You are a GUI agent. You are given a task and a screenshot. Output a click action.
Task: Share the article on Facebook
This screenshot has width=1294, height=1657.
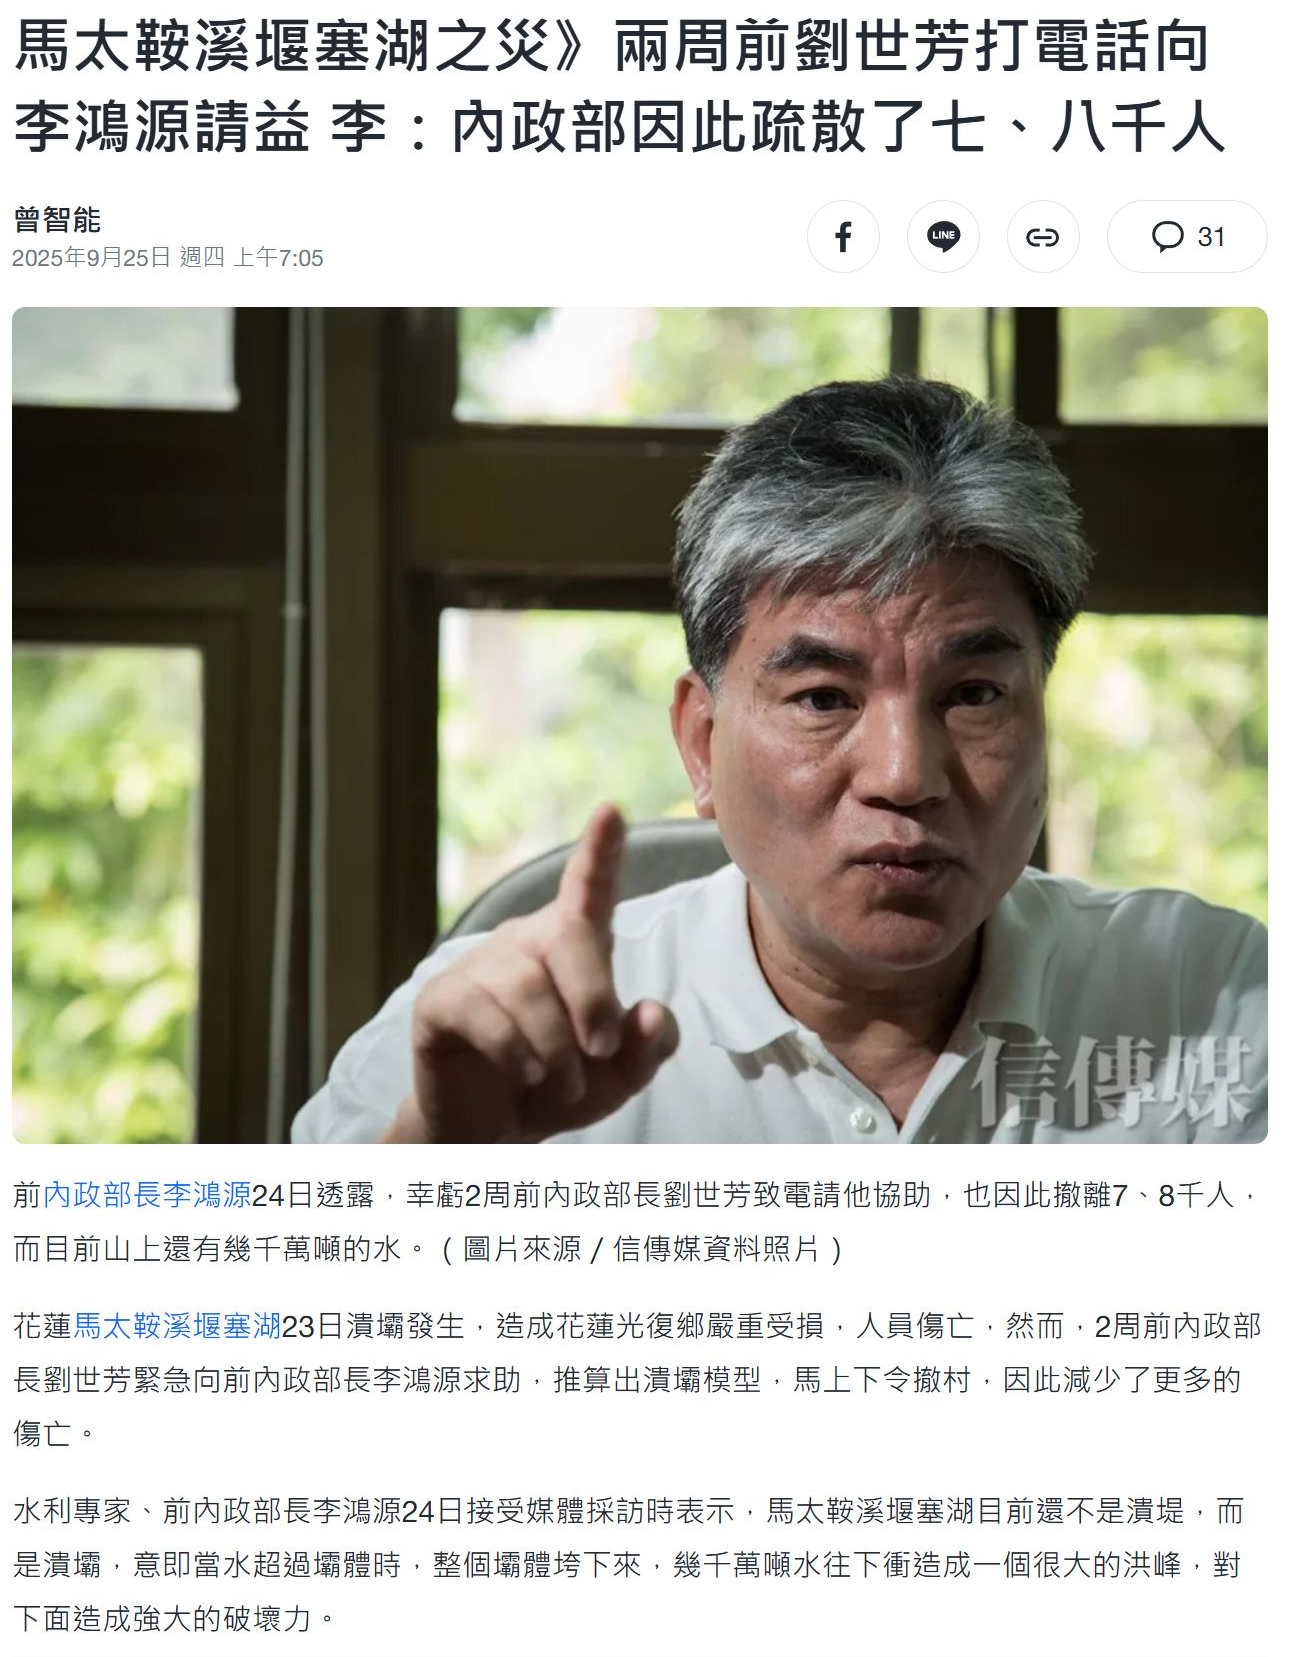[843, 237]
